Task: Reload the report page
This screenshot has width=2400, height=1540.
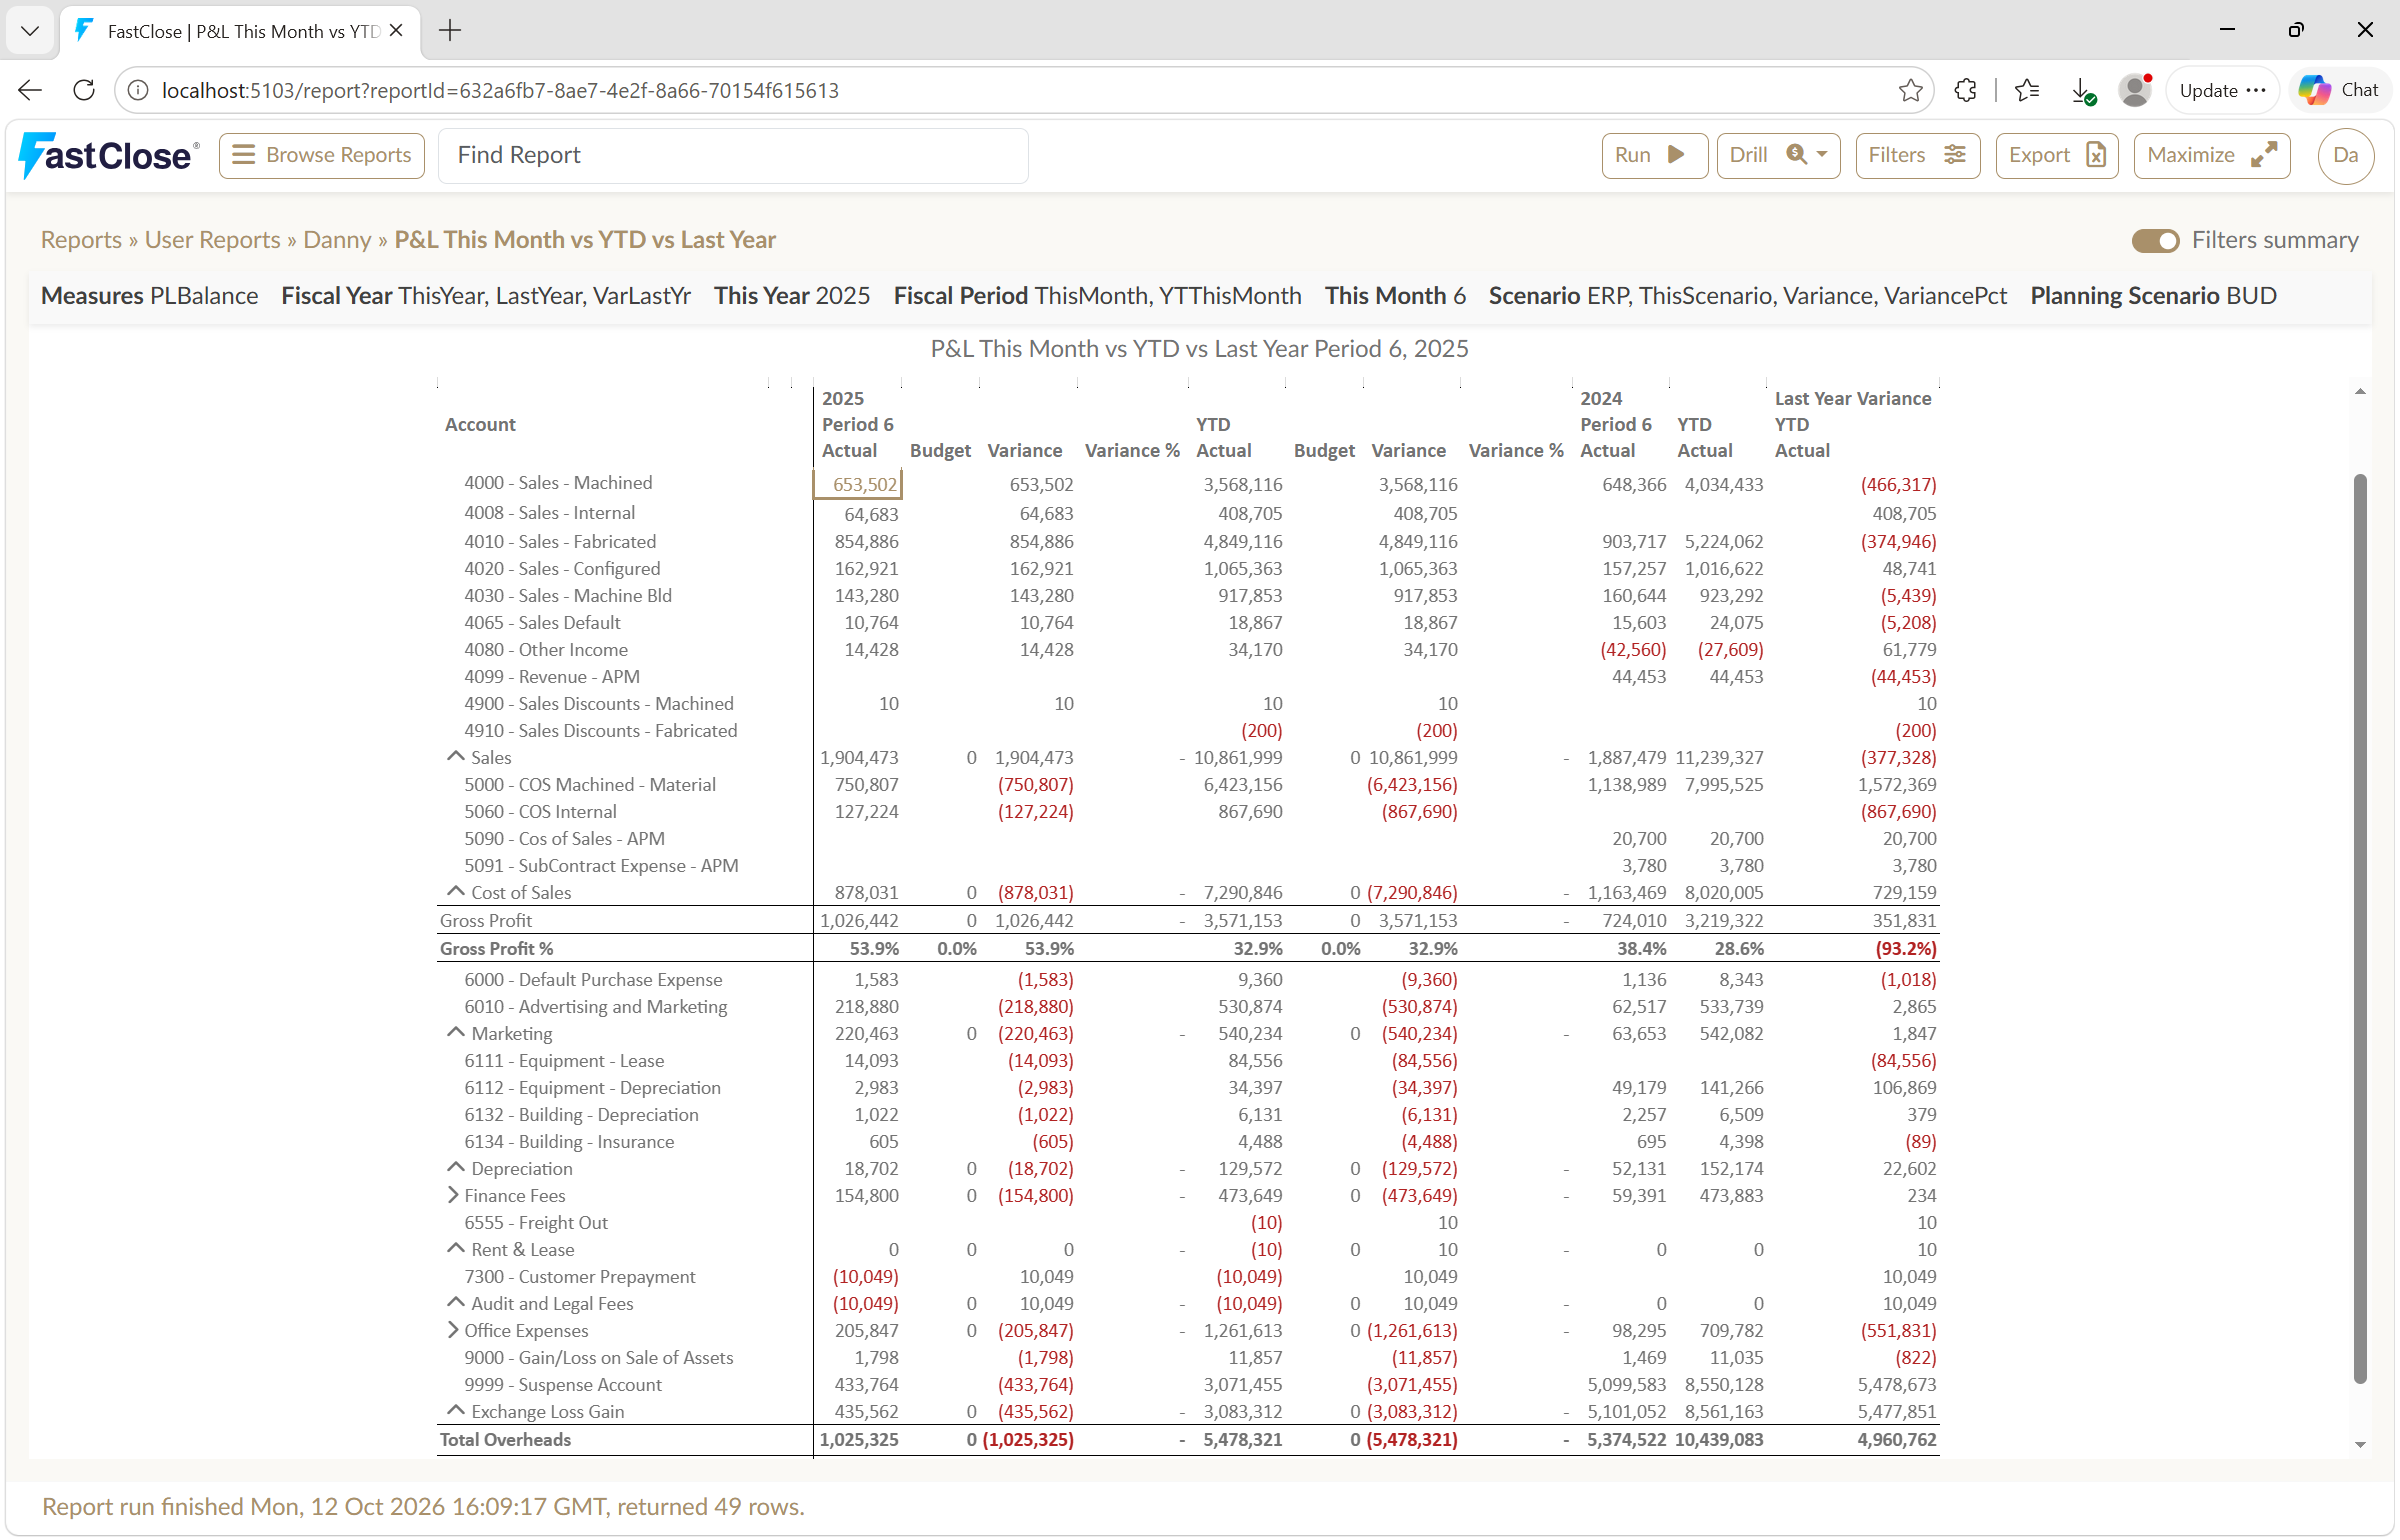Action: tap(84, 90)
